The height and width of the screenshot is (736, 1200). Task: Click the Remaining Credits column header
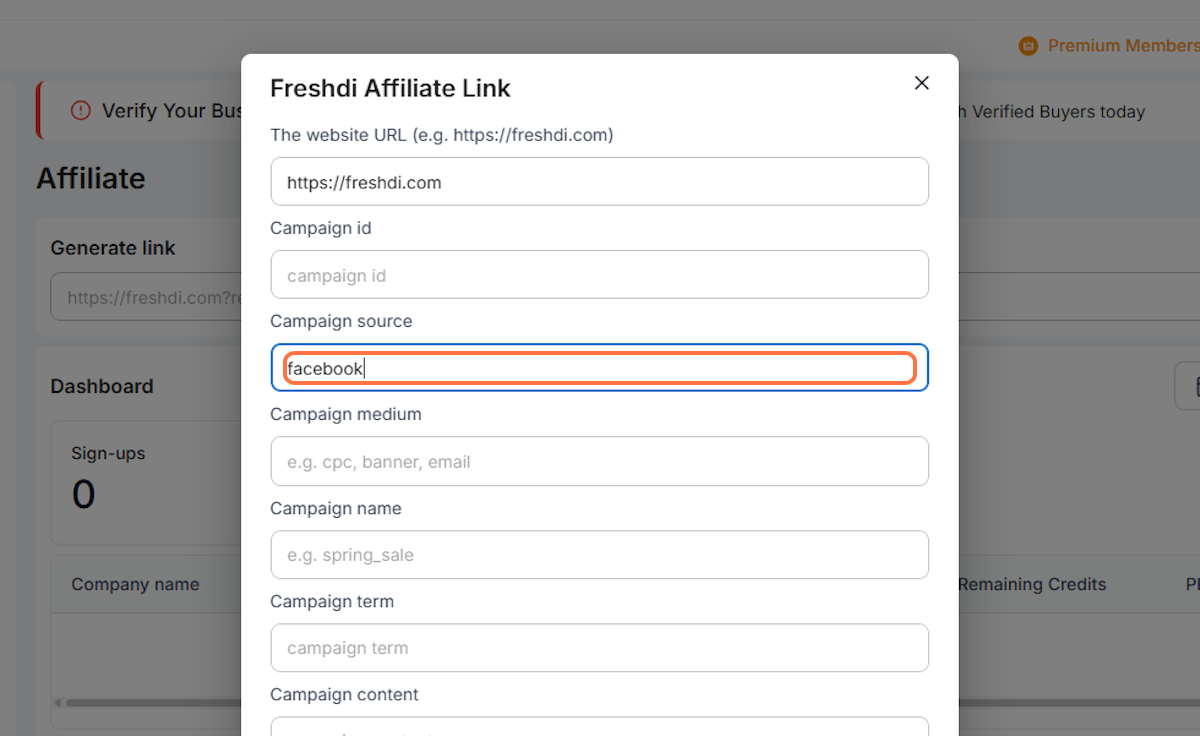click(1032, 584)
